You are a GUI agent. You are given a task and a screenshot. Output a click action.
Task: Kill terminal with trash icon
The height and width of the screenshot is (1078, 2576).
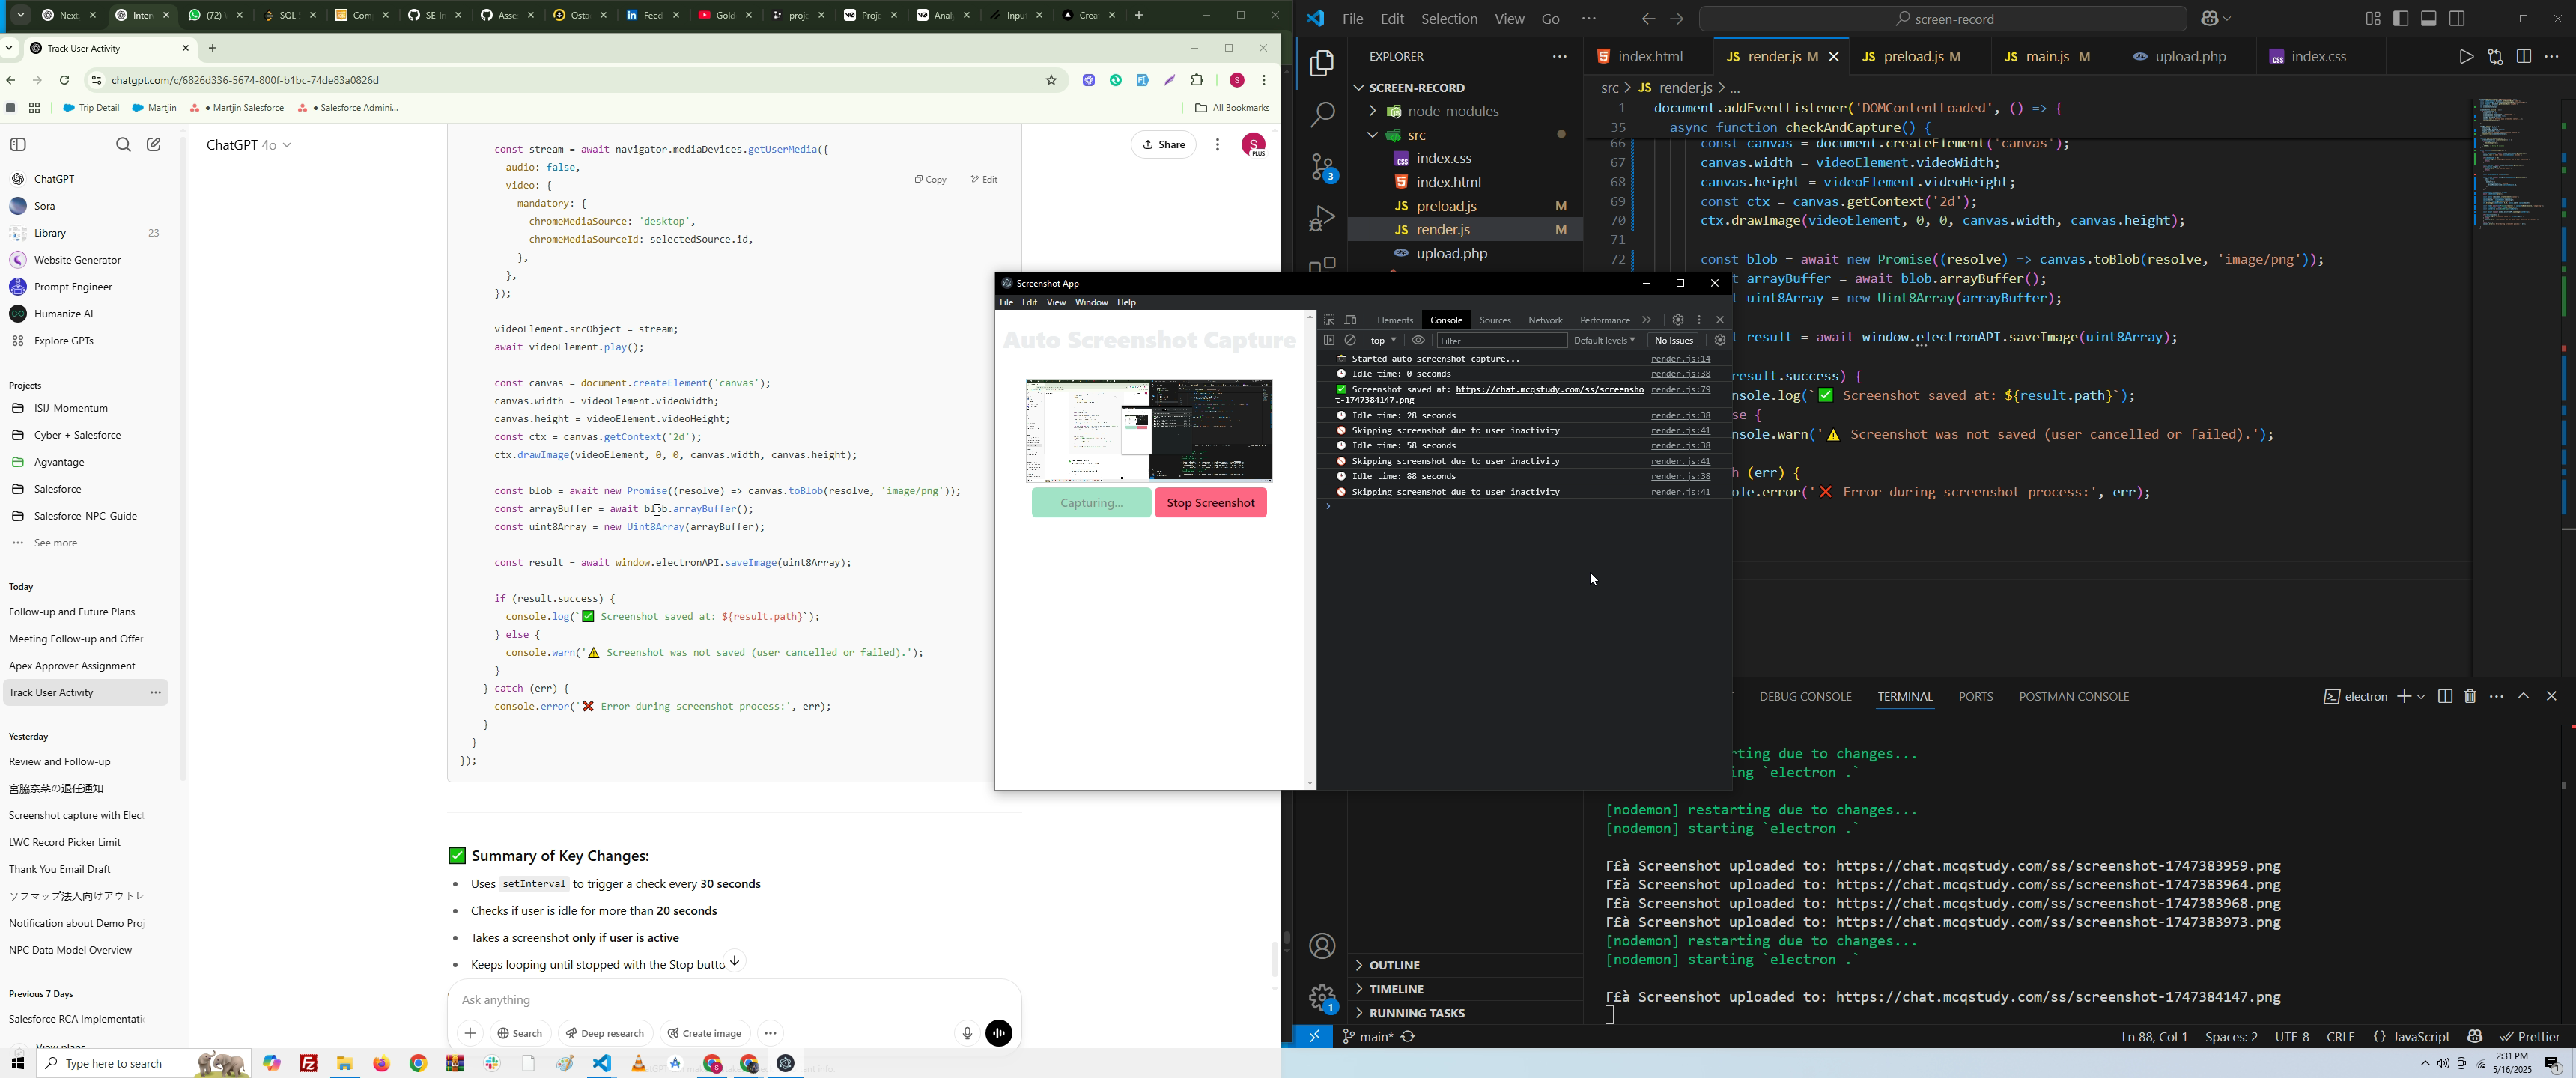pyautogui.click(x=2470, y=696)
